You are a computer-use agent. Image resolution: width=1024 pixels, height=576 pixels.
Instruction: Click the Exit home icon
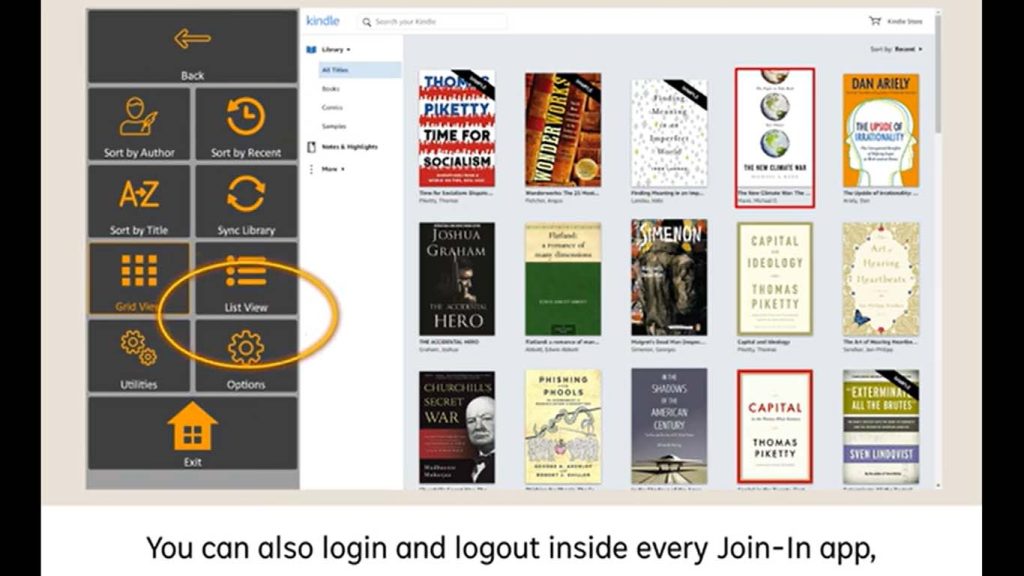point(192,428)
